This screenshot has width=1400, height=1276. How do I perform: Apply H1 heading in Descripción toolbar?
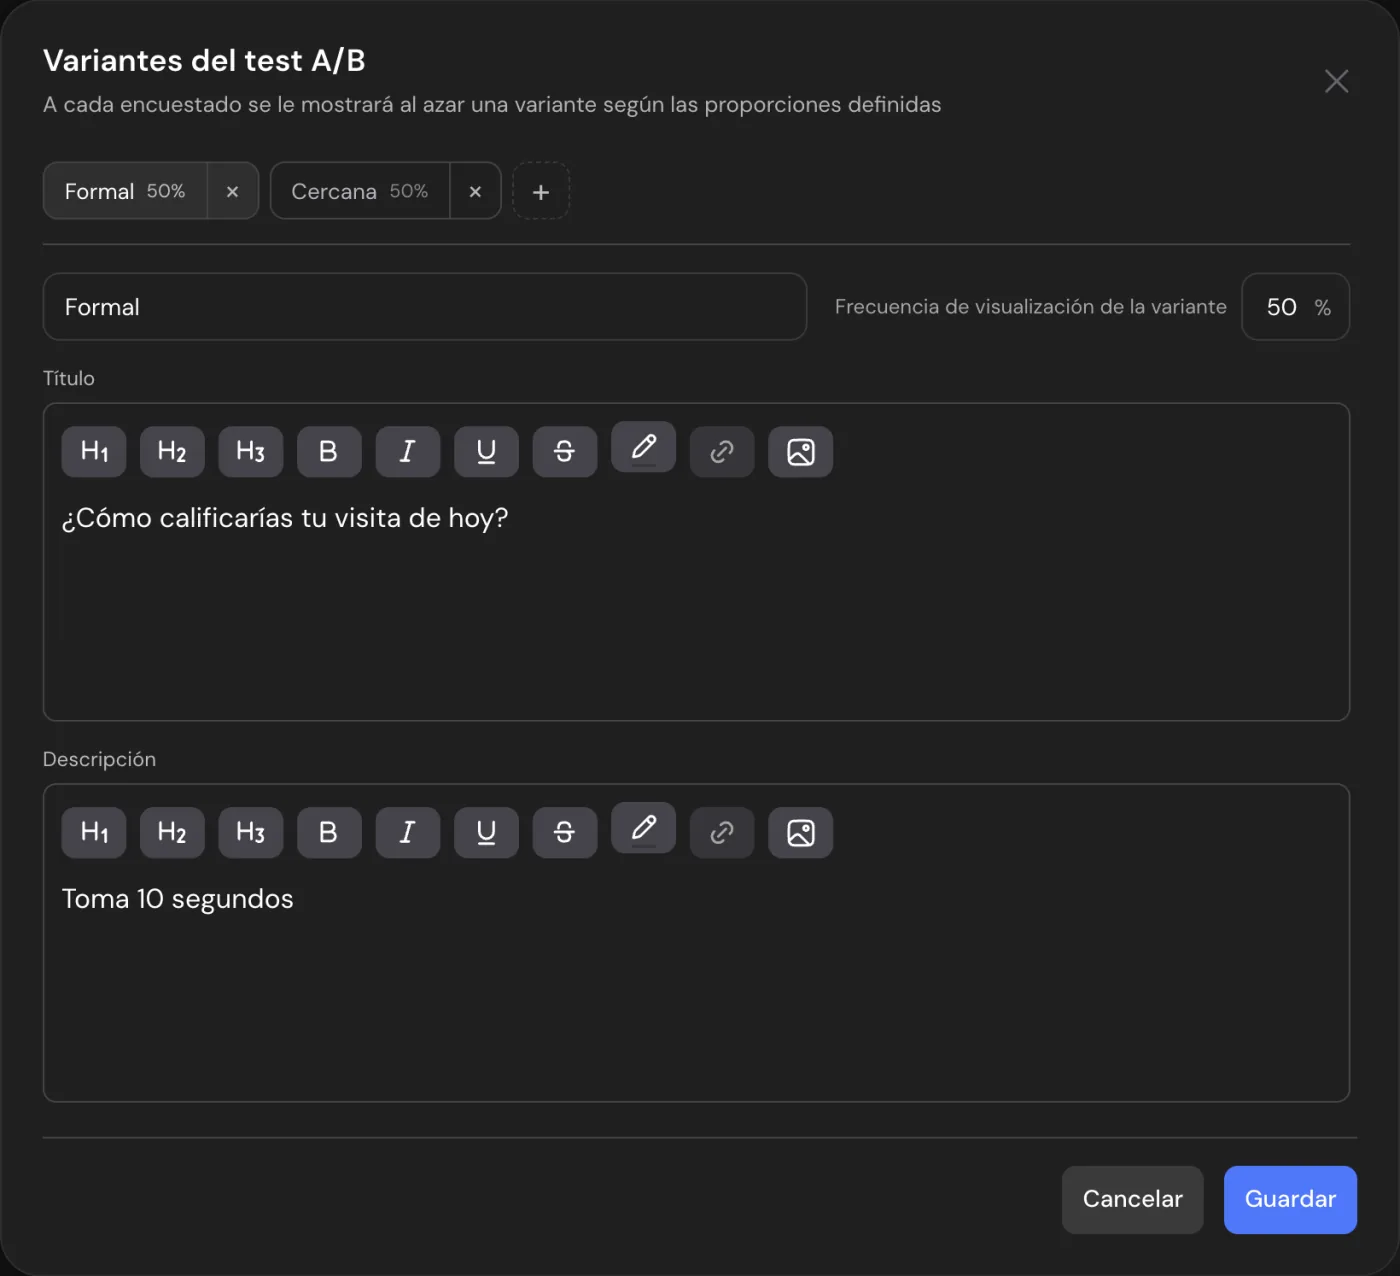[x=94, y=833]
